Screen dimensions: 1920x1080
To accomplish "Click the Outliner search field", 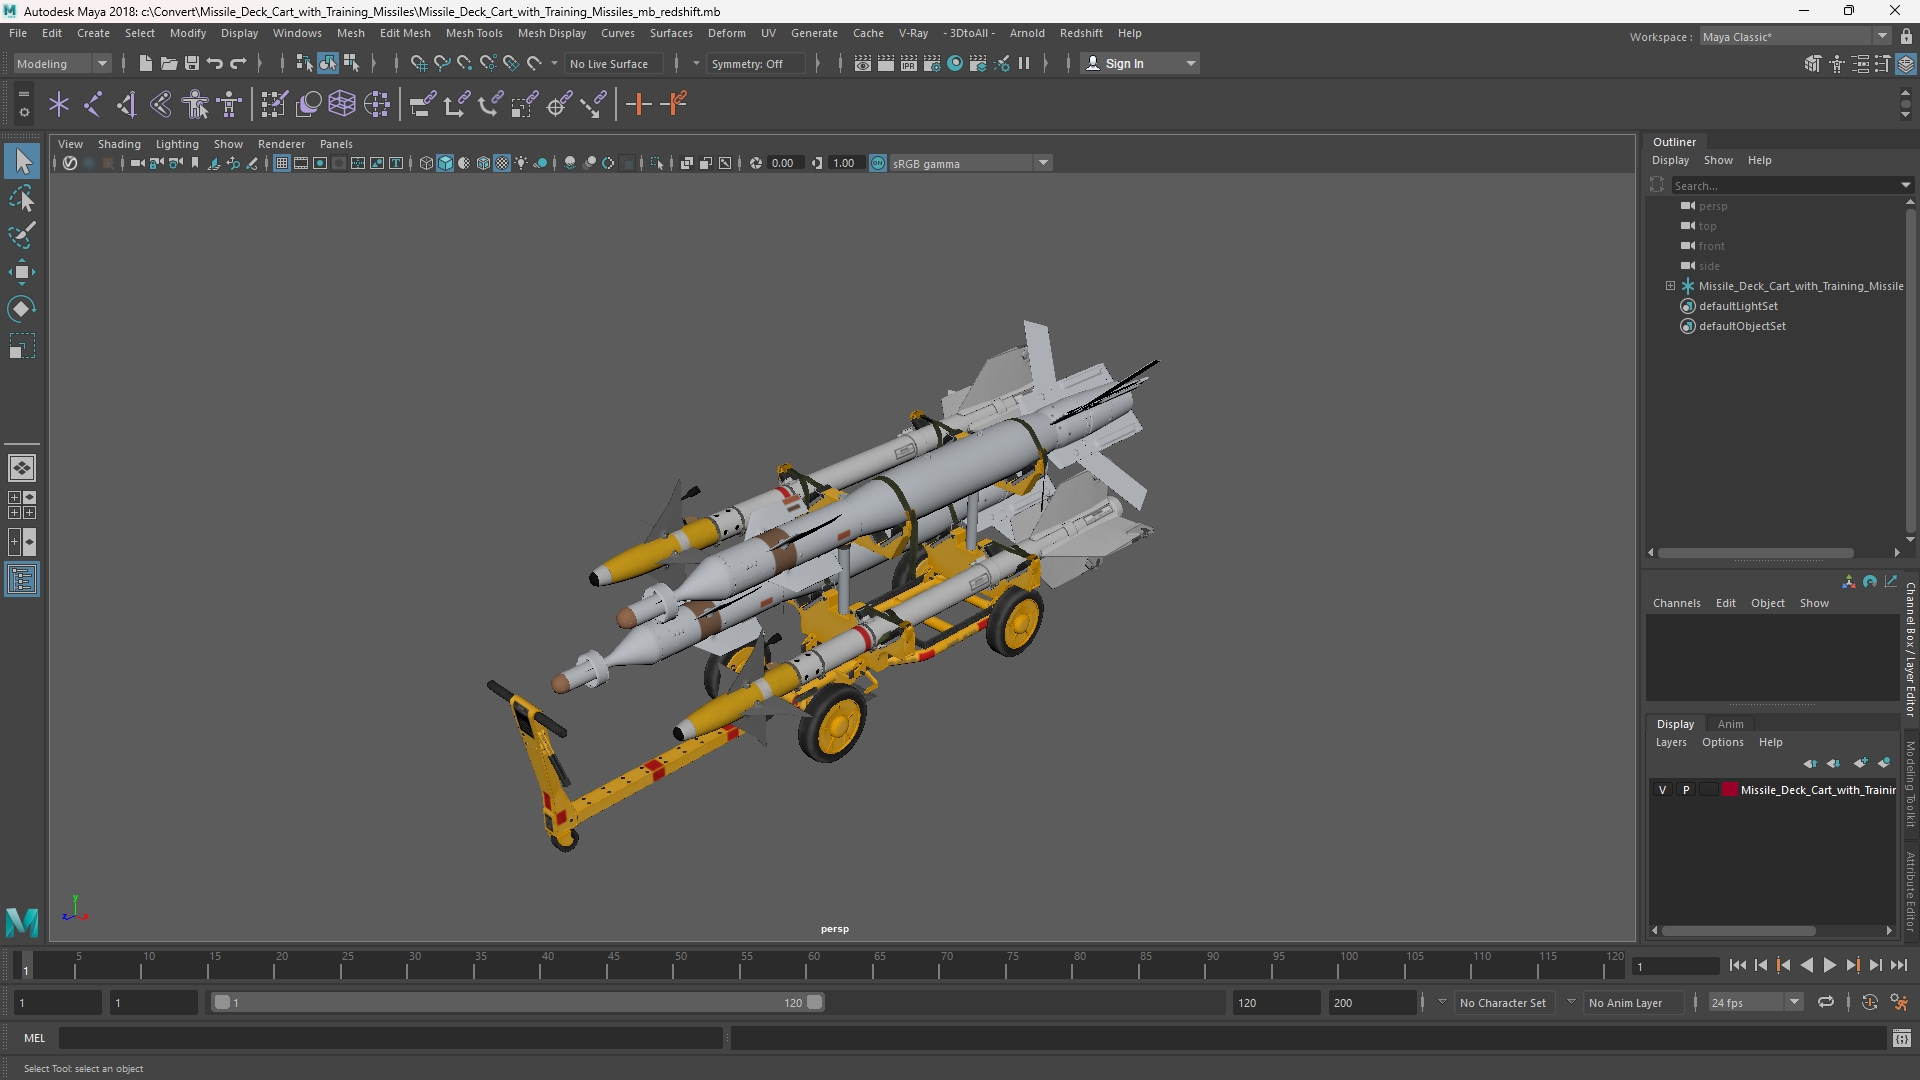I will point(1785,185).
